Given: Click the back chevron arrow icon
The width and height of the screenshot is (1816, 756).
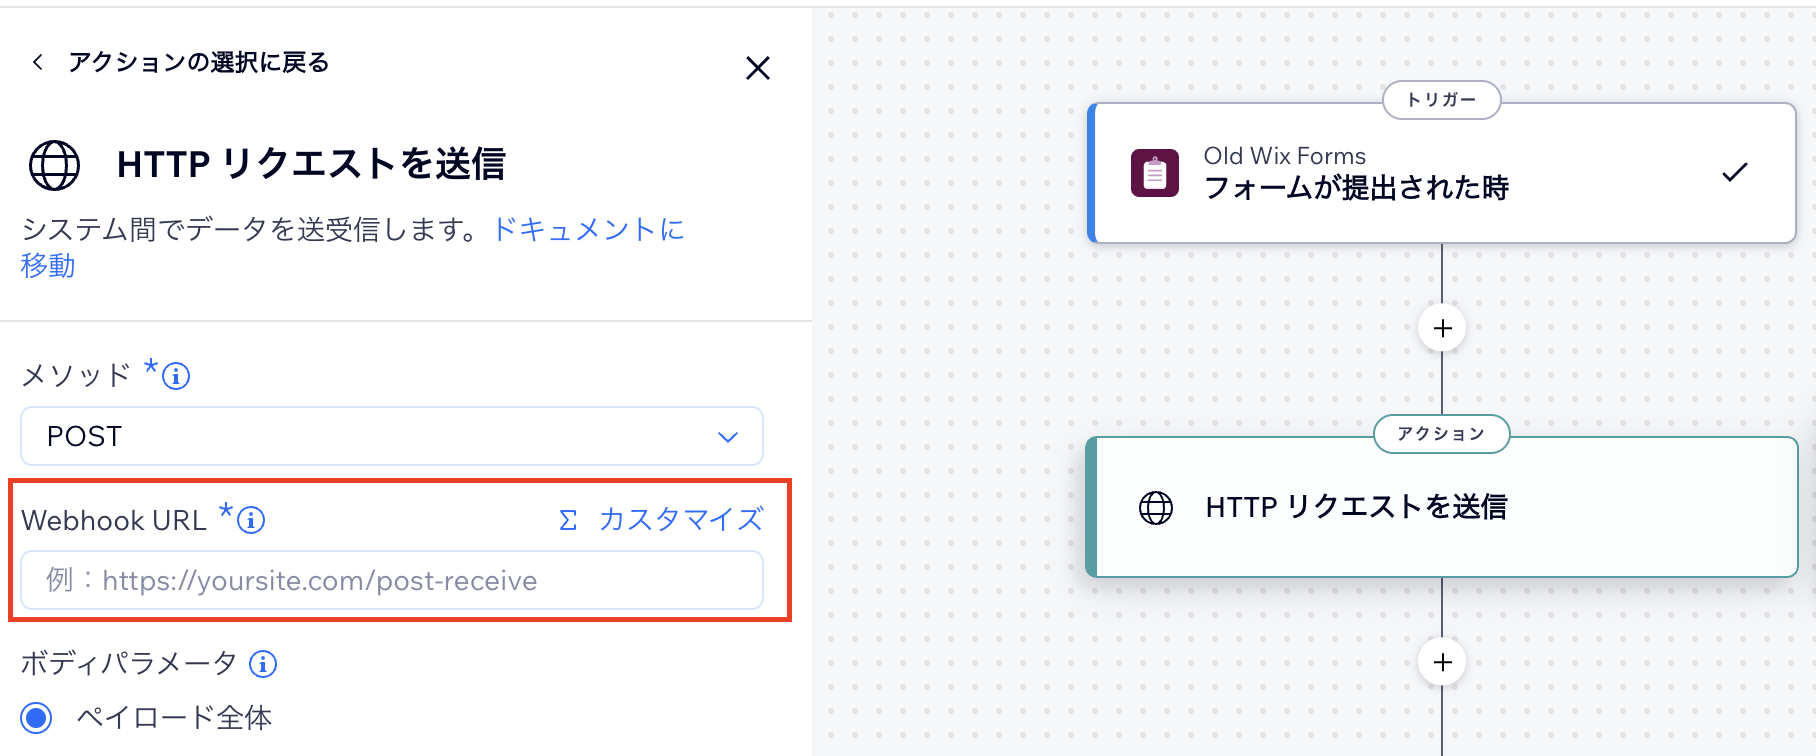Looking at the screenshot, I should click(37, 62).
